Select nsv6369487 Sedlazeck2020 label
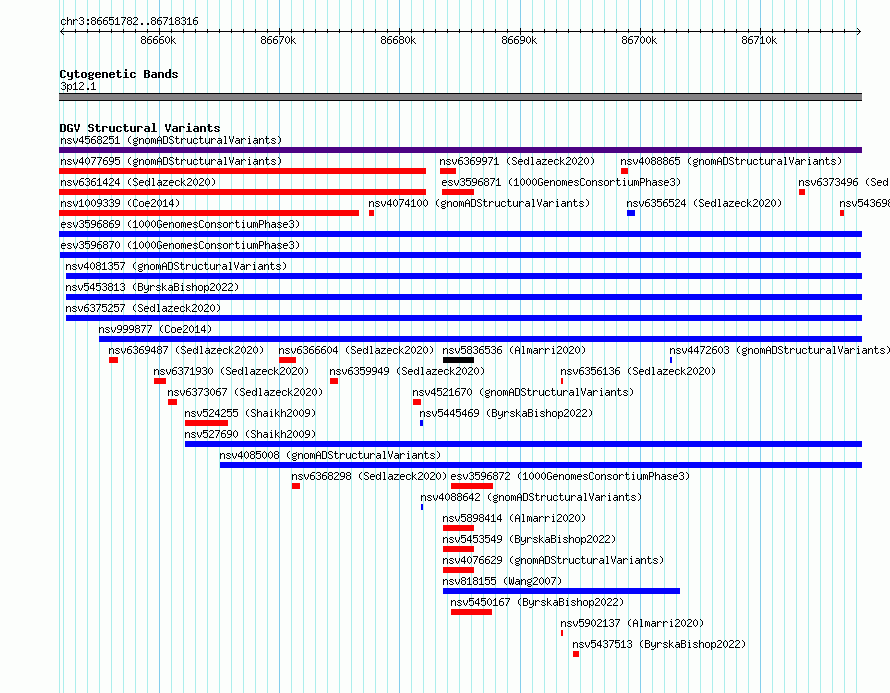The width and height of the screenshot is (890, 693). 186,350
